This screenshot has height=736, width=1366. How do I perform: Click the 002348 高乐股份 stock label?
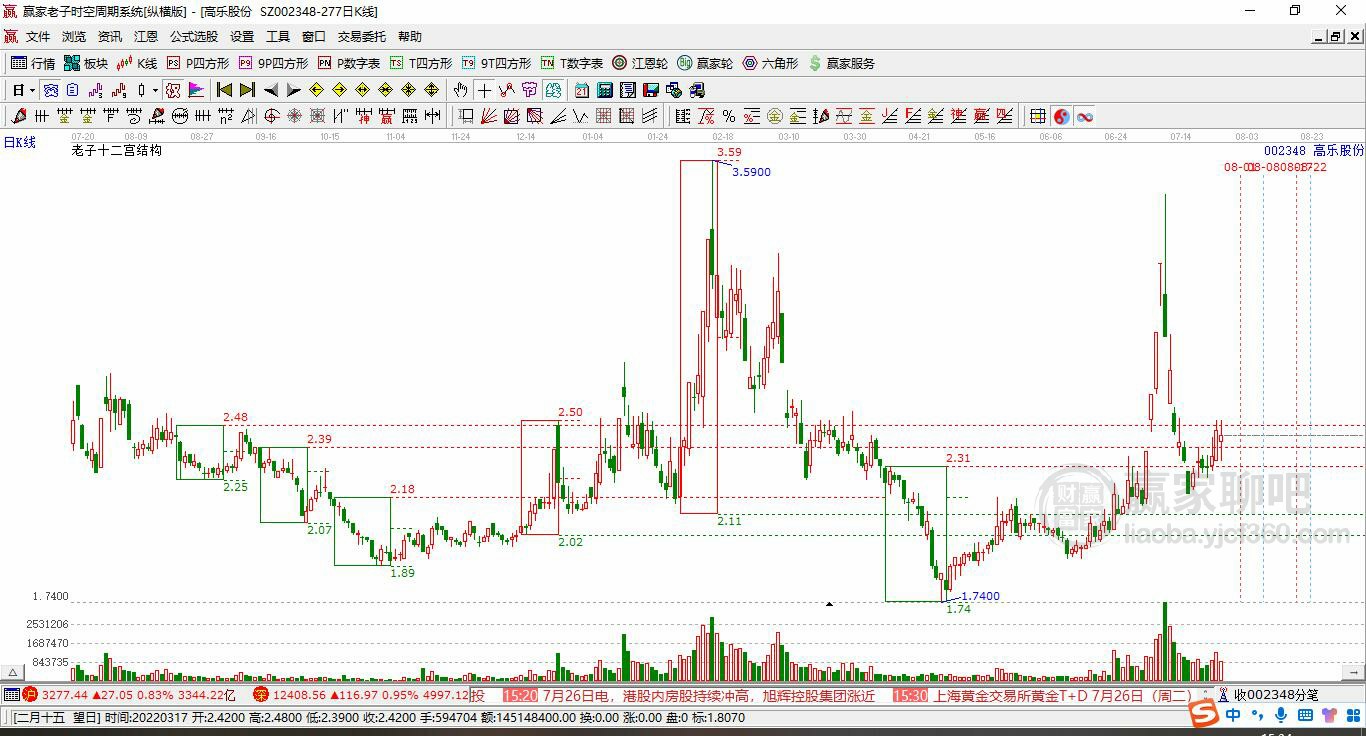click(1313, 151)
